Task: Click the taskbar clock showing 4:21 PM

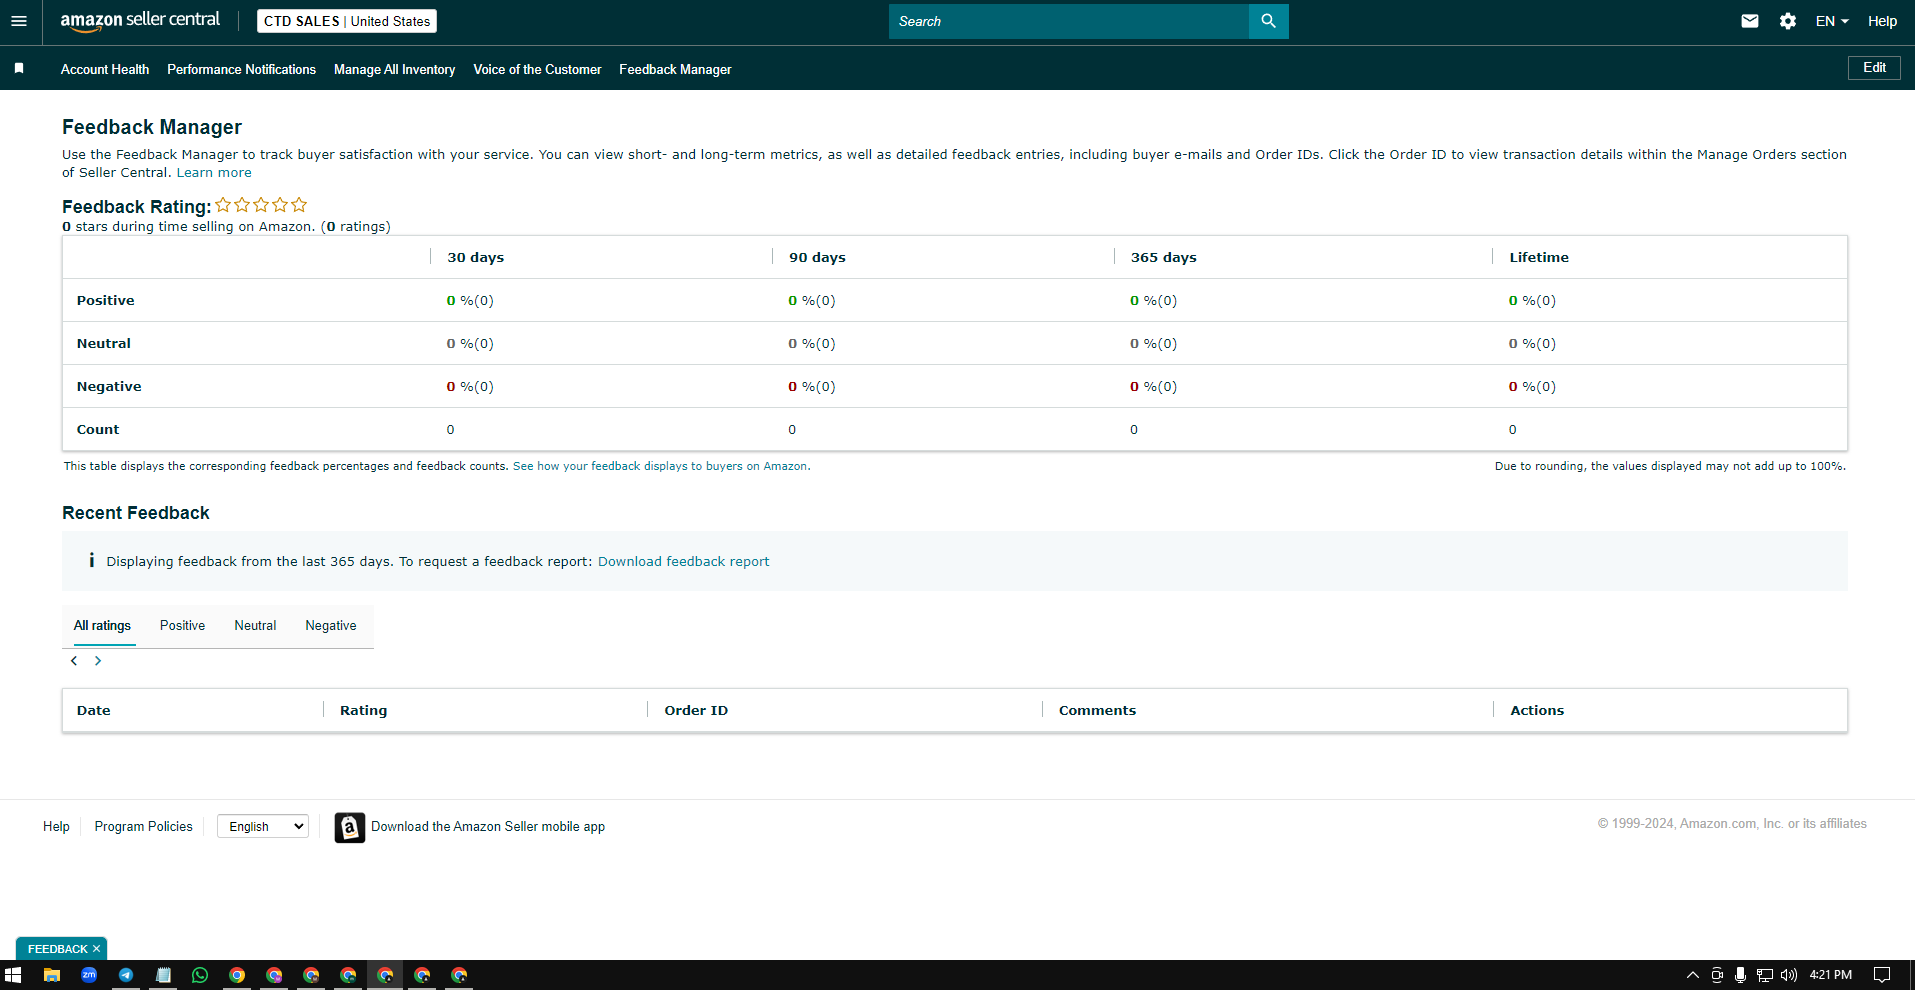Action: (1831, 975)
